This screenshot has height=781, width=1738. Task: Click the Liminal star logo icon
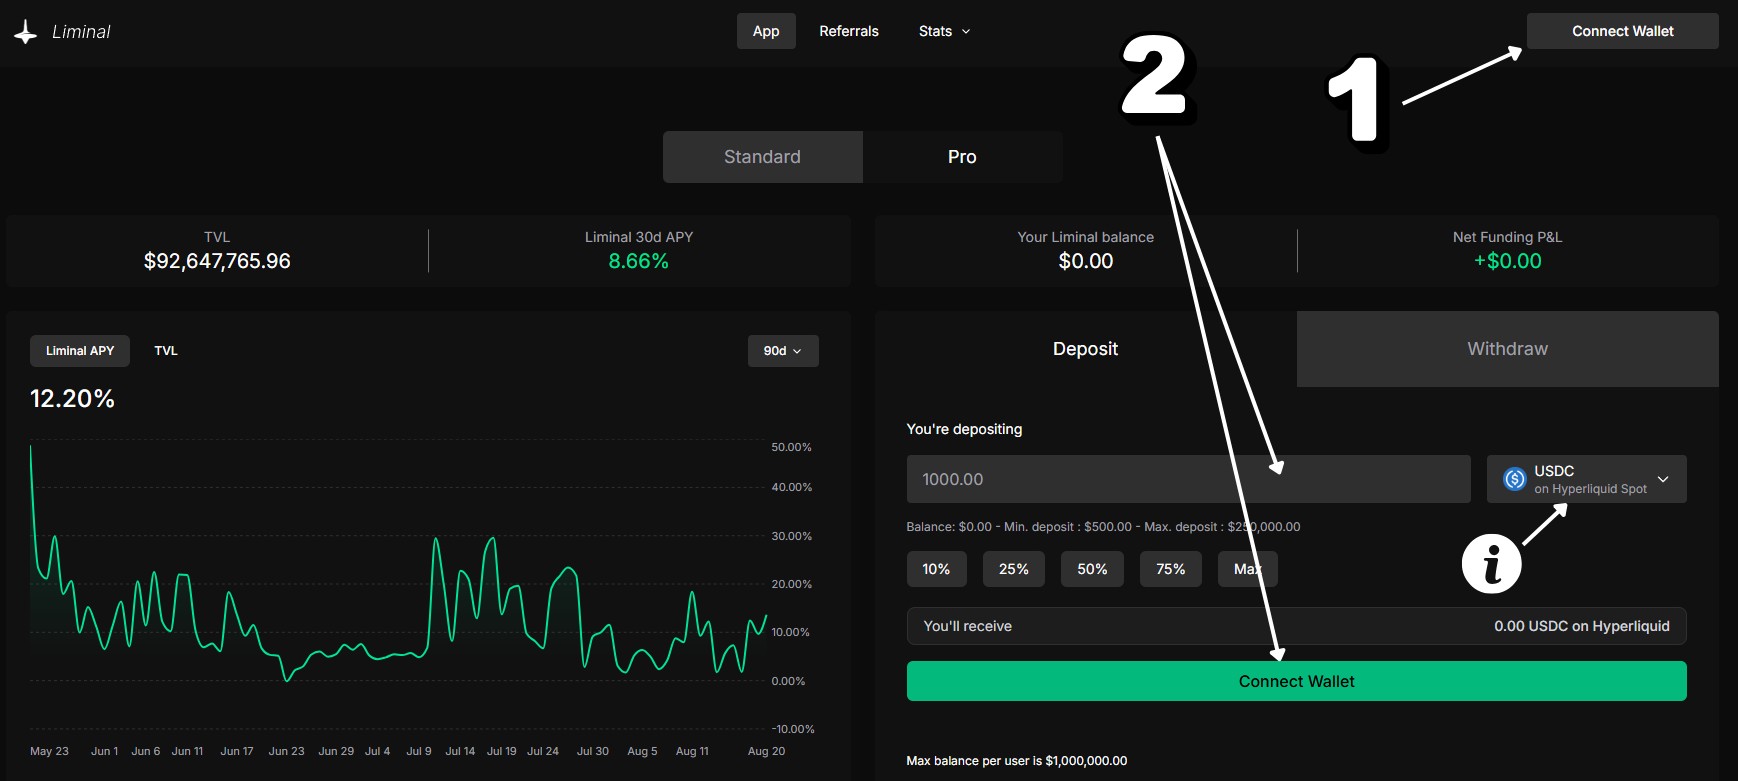(26, 32)
